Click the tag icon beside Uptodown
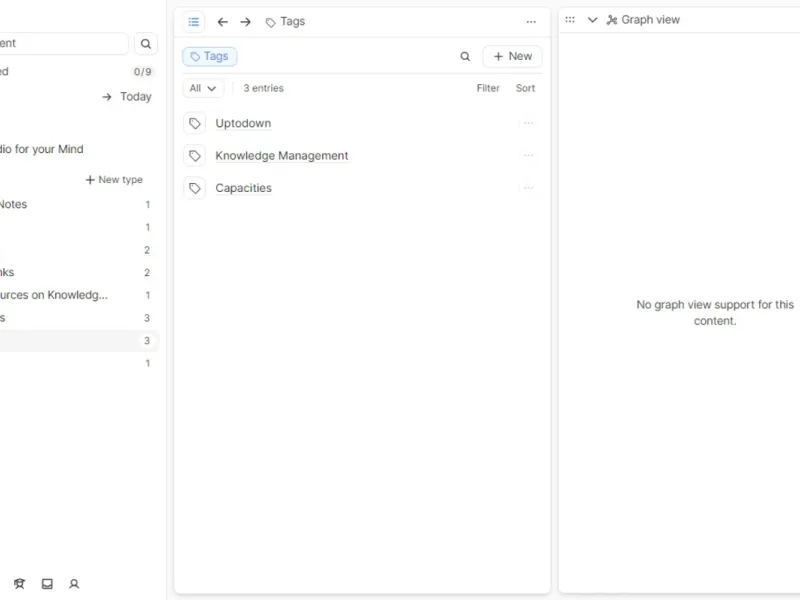The width and height of the screenshot is (800, 600). point(194,123)
